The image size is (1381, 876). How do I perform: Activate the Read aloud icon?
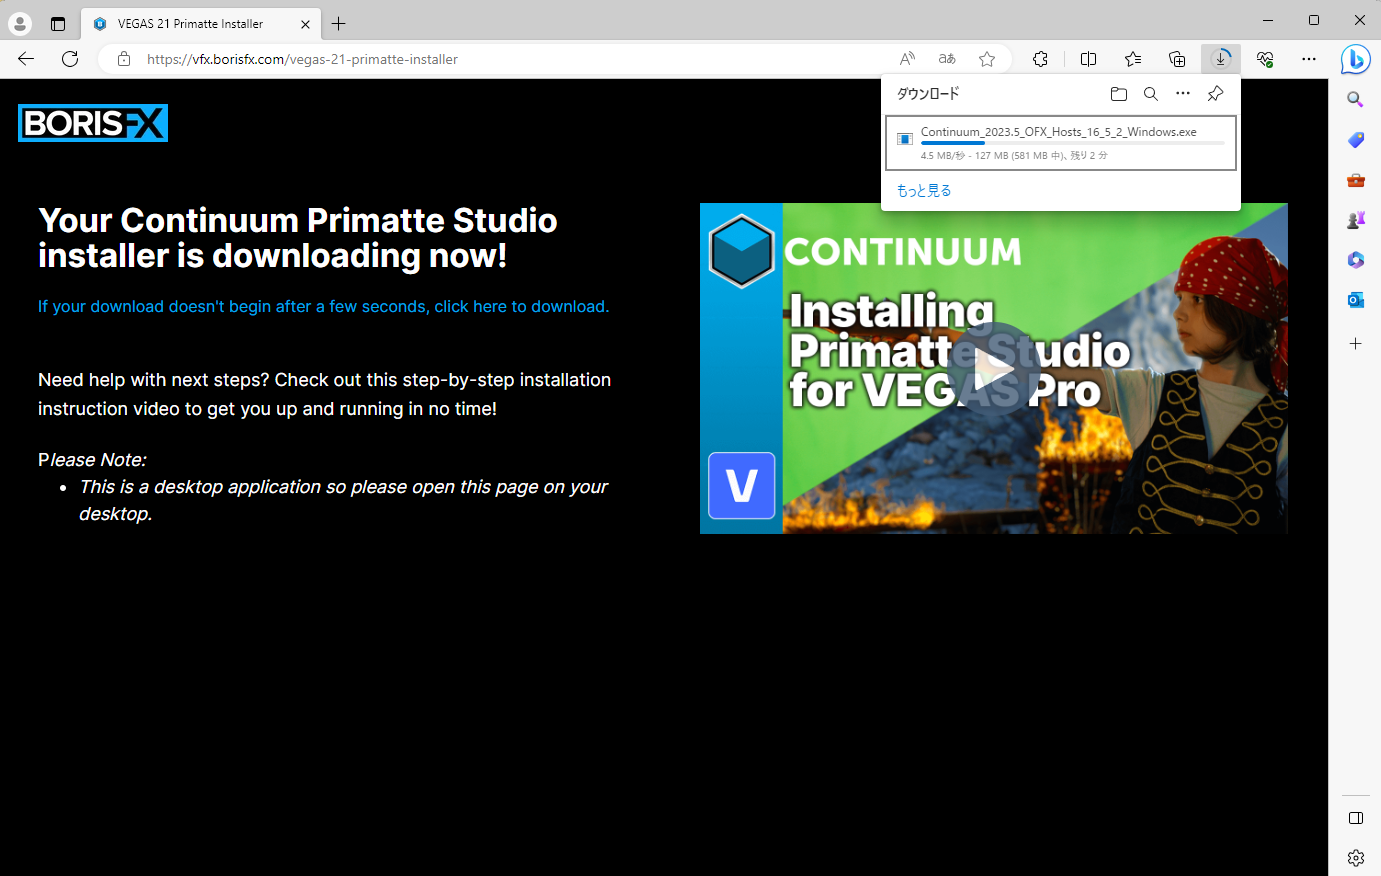pyautogui.click(x=907, y=59)
